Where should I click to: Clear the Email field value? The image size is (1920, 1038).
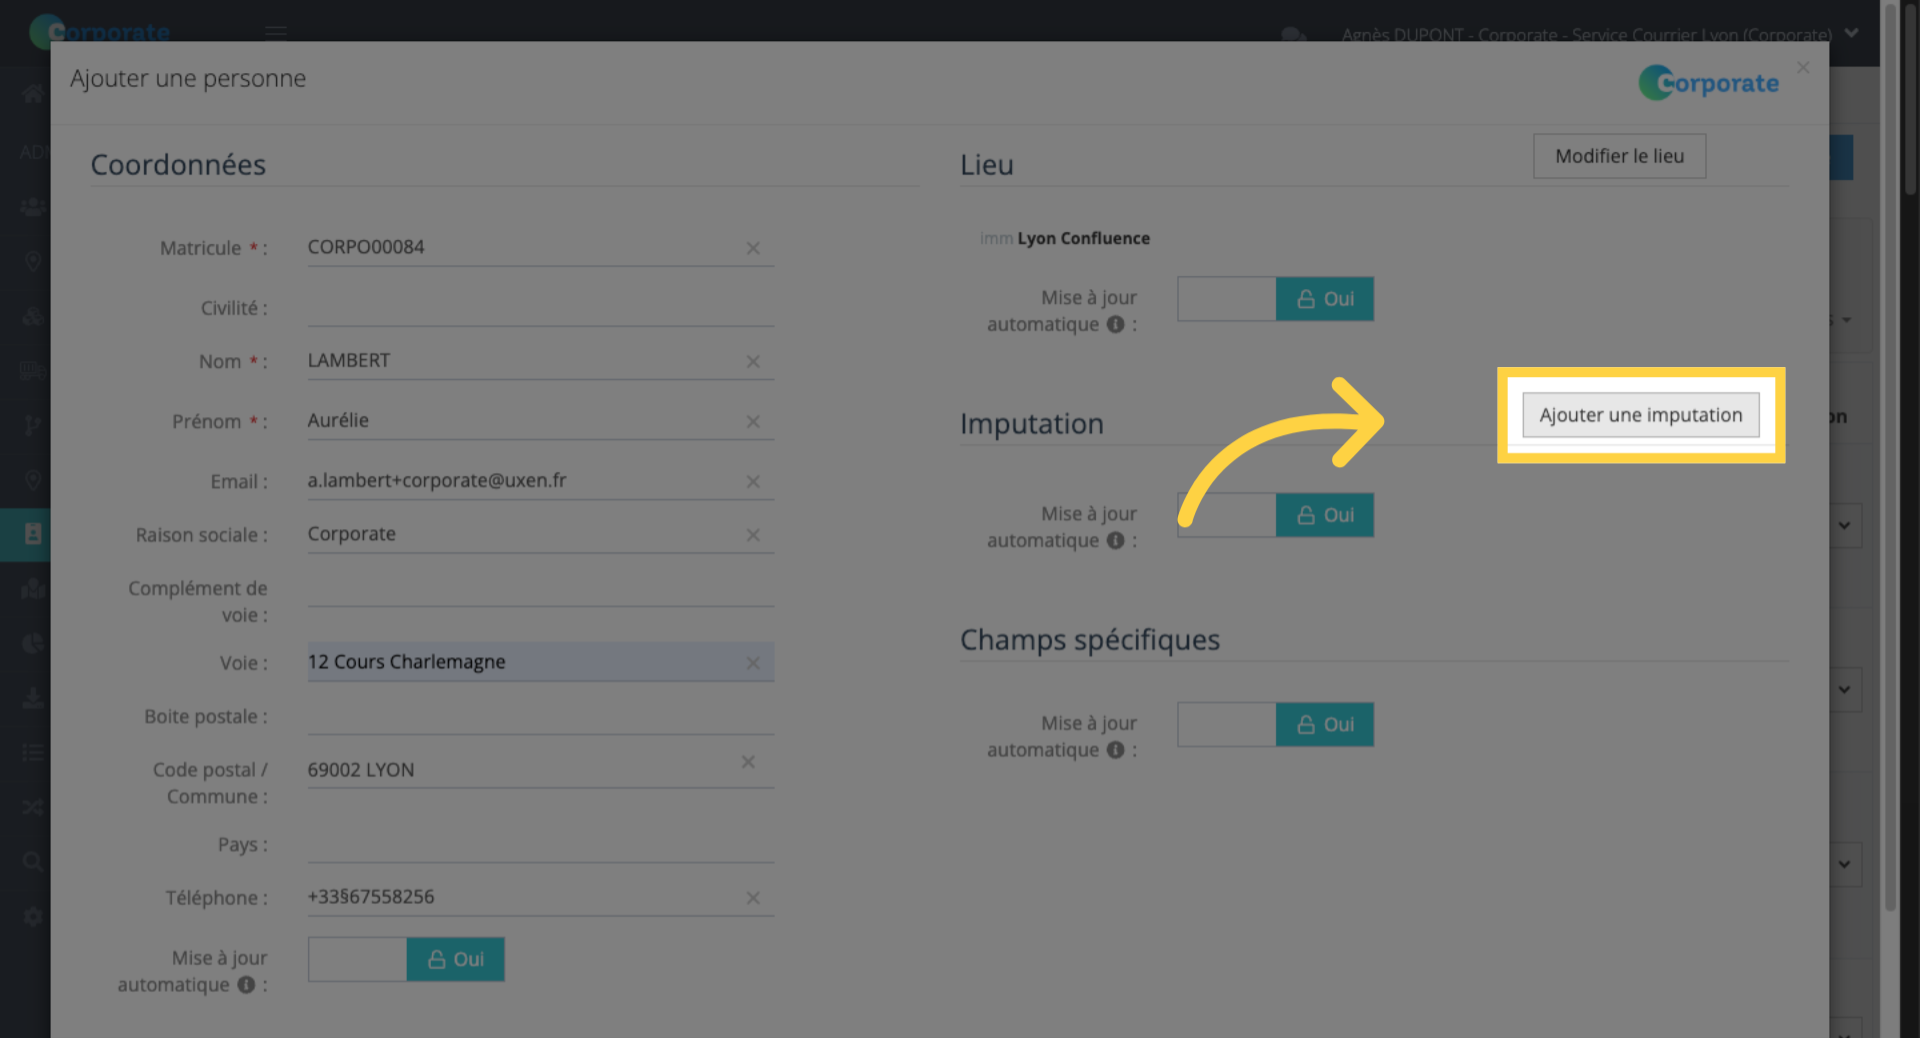click(x=753, y=482)
